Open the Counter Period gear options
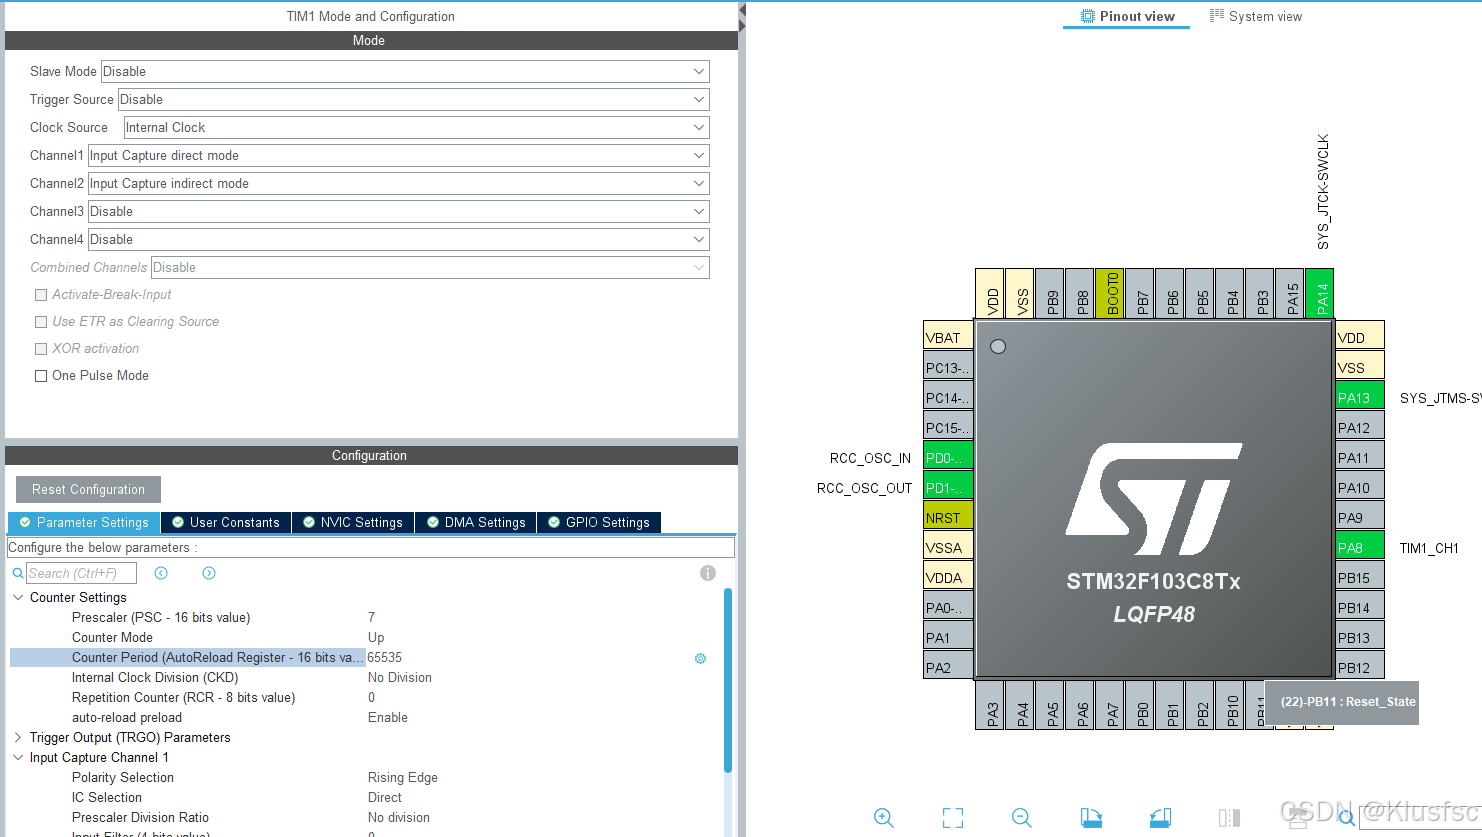The height and width of the screenshot is (837, 1482). click(x=700, y=658)
